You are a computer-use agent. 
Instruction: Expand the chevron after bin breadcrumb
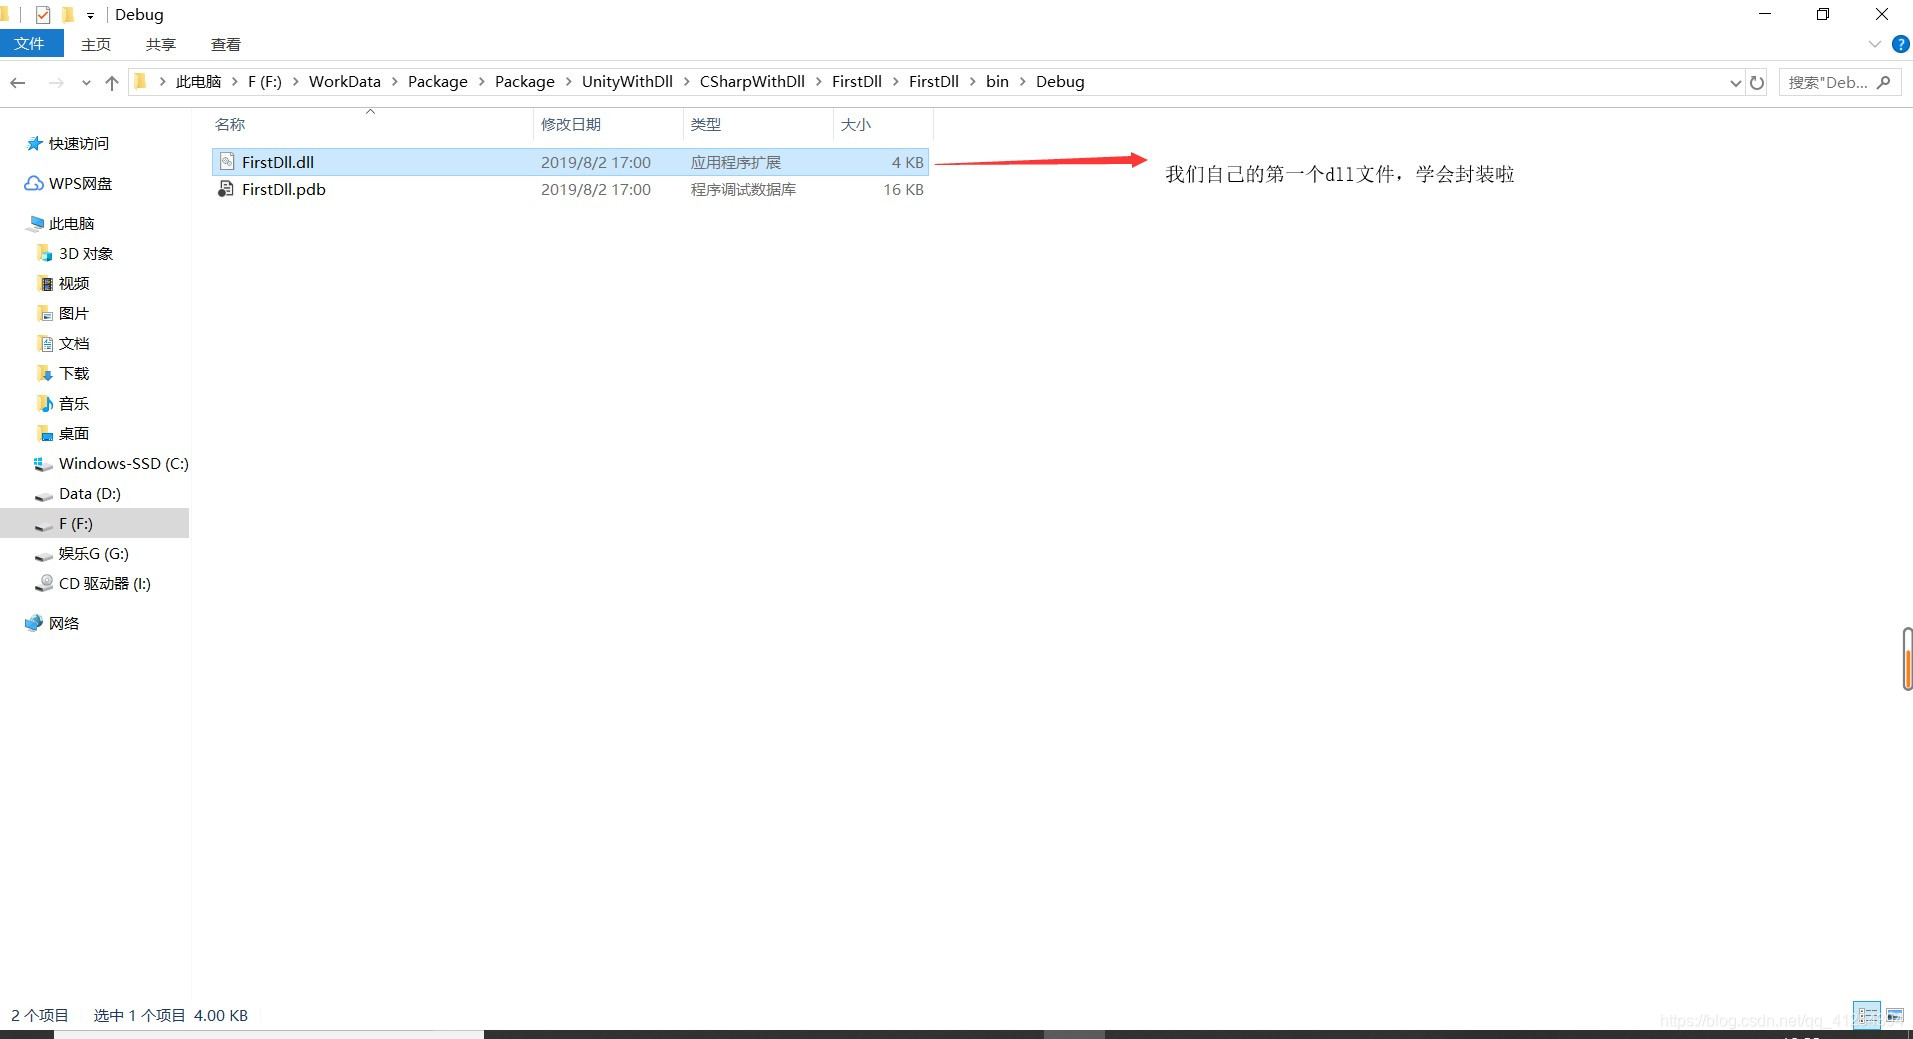(x=1023, y=82)
